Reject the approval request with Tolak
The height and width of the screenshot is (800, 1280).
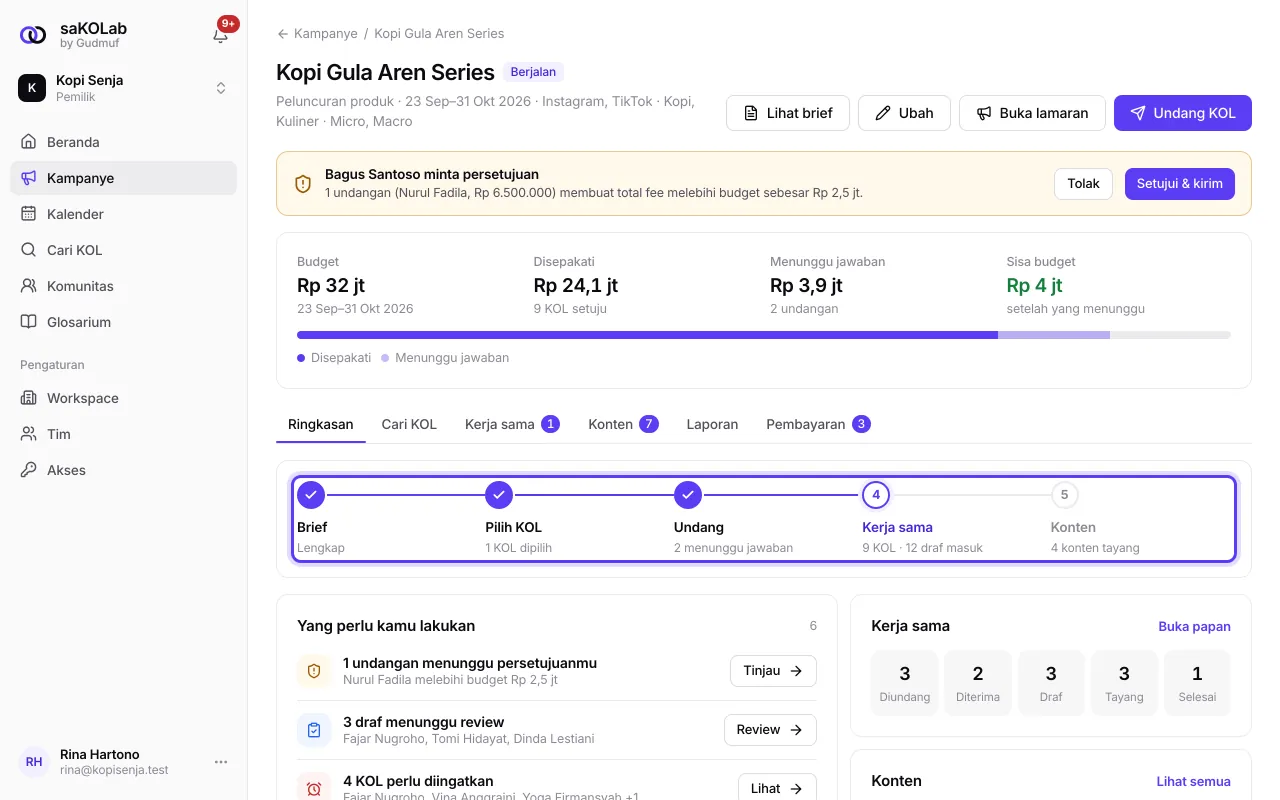(x=1083, y=184)
